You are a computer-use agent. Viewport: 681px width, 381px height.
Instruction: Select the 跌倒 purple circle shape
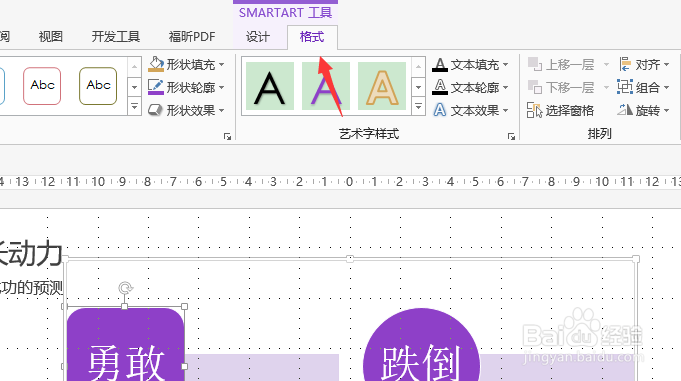(421, 345)
